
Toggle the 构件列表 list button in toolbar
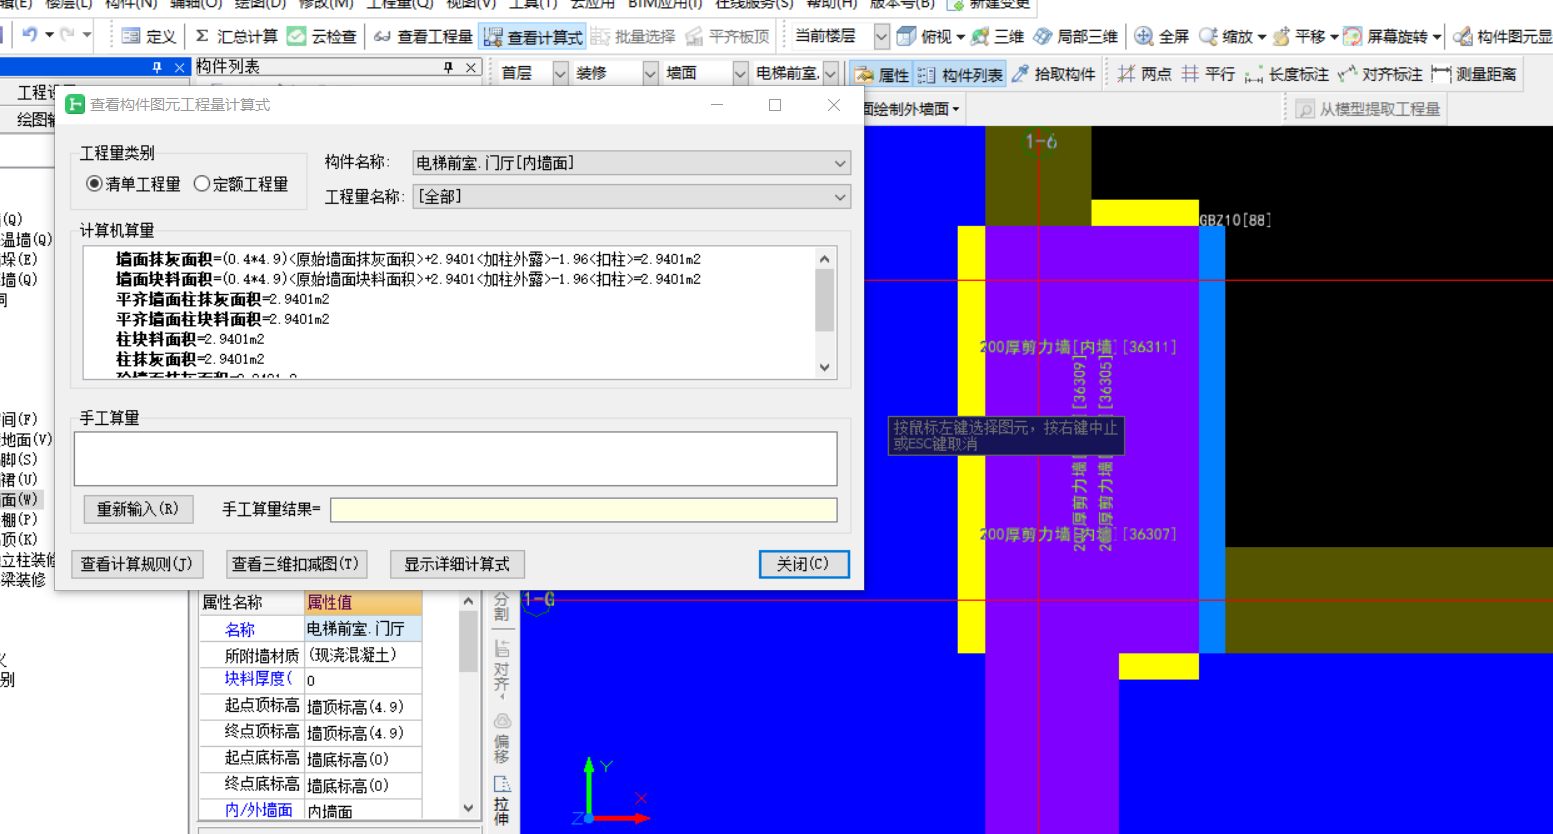coord(960,75)
